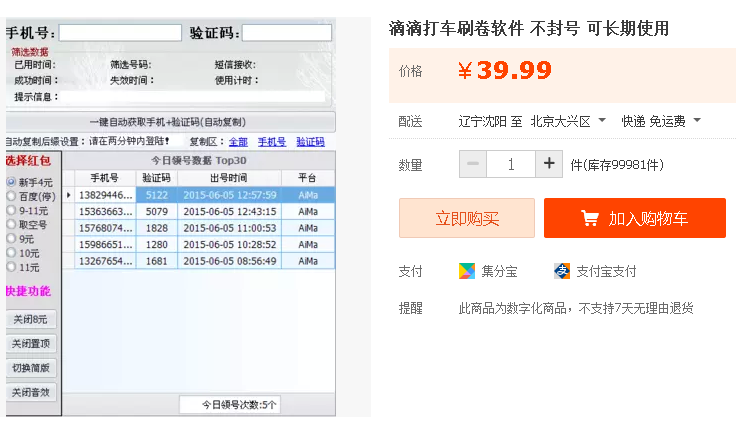
Task: Expand the 快递 免运费 shipping dropdown
Action: coord(660,121)
